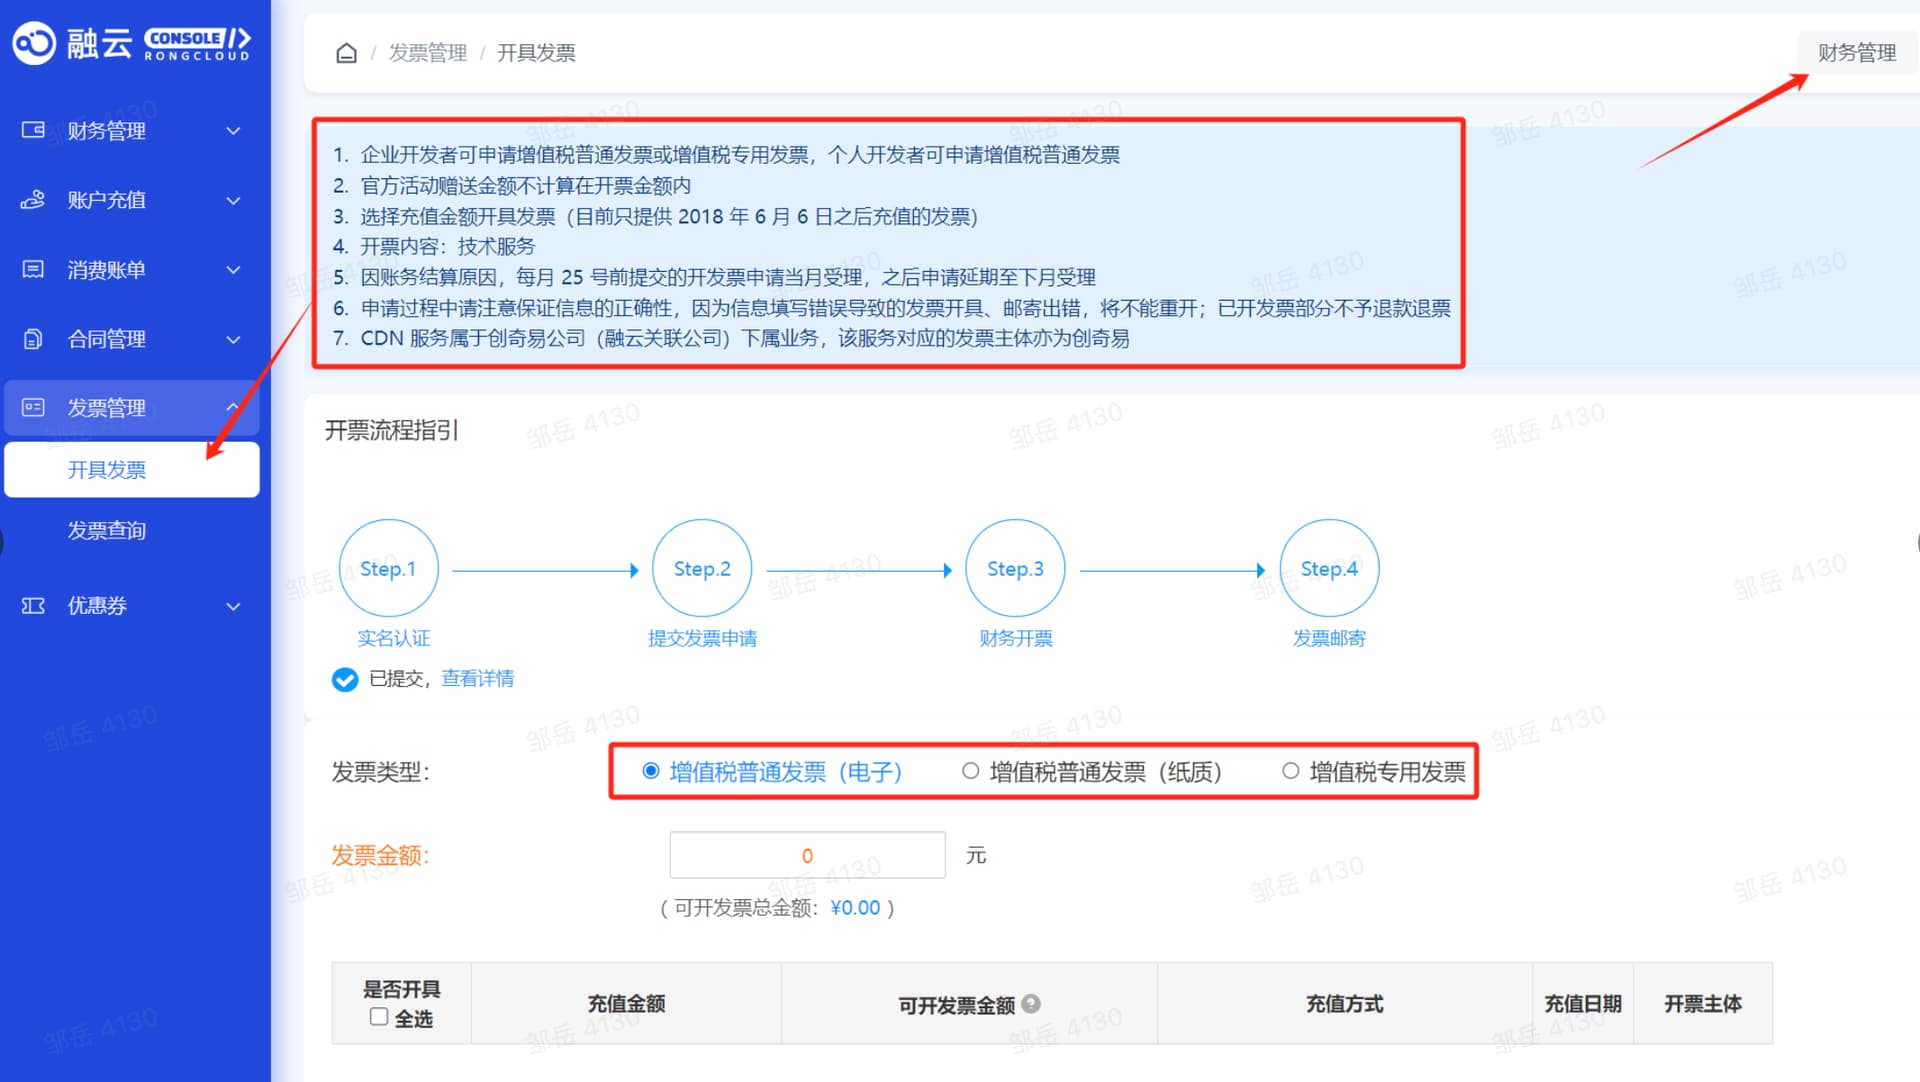The height and width of the screenshot is (1082, 1920).
Task: Click the 消费账单 bill icon in sidebar
Action: [x=33, y=269]
